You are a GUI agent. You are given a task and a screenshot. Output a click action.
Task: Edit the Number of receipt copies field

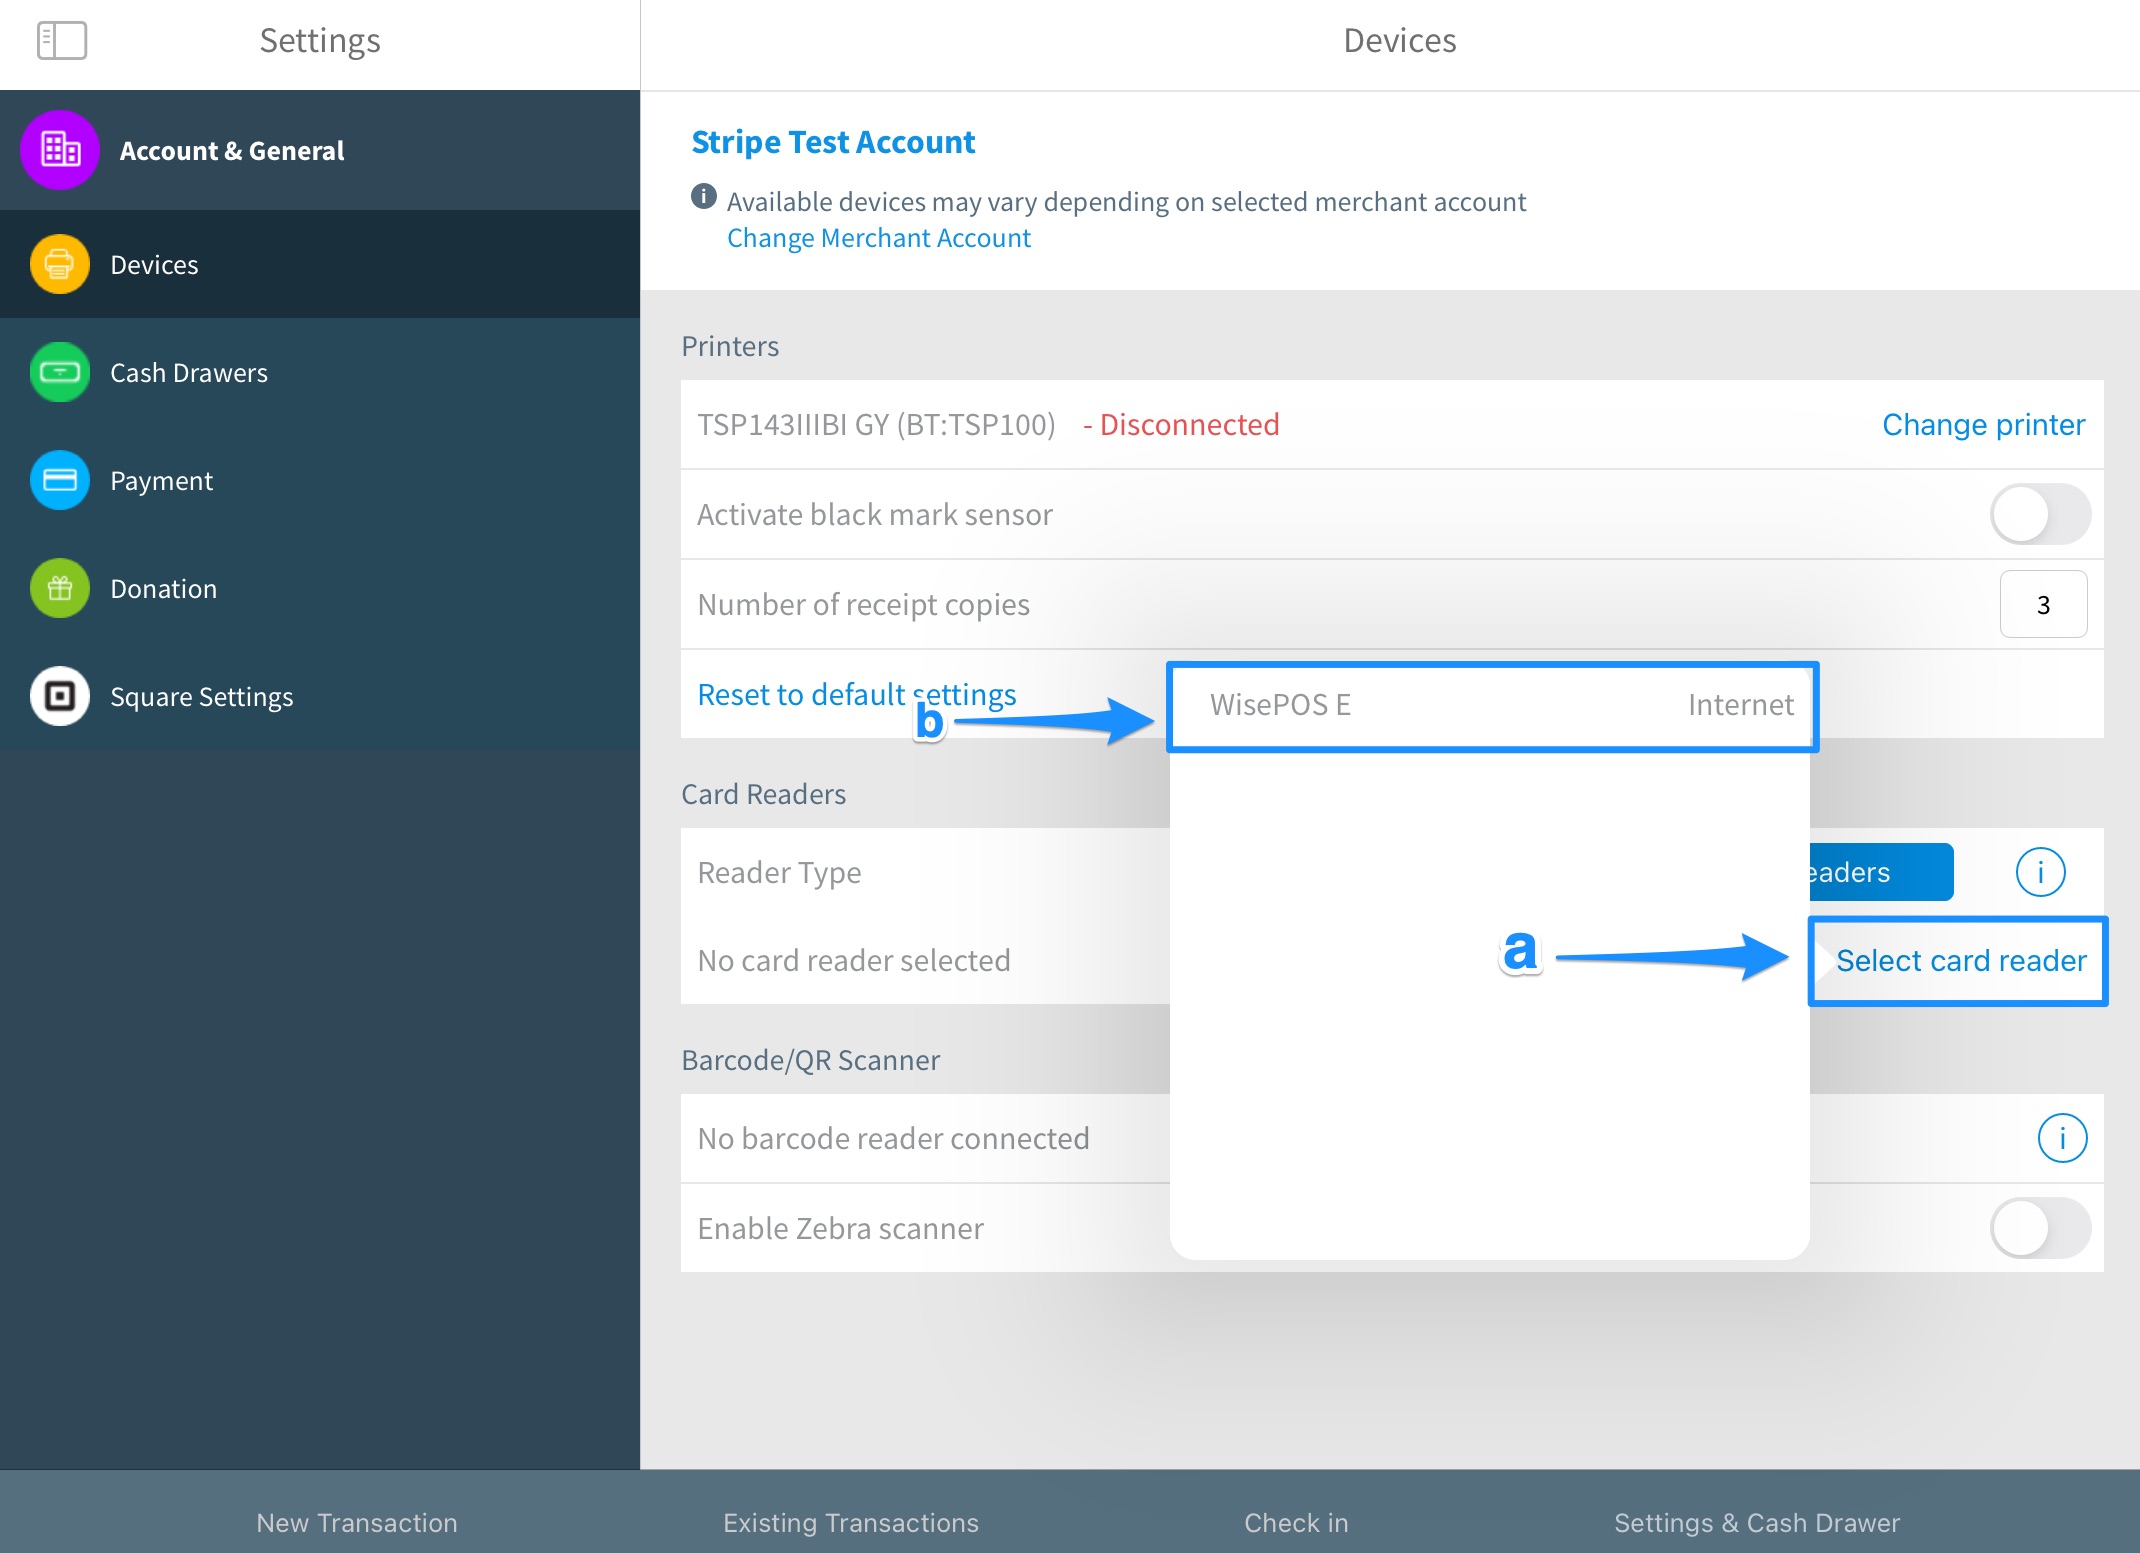(x=2043, y=604)
